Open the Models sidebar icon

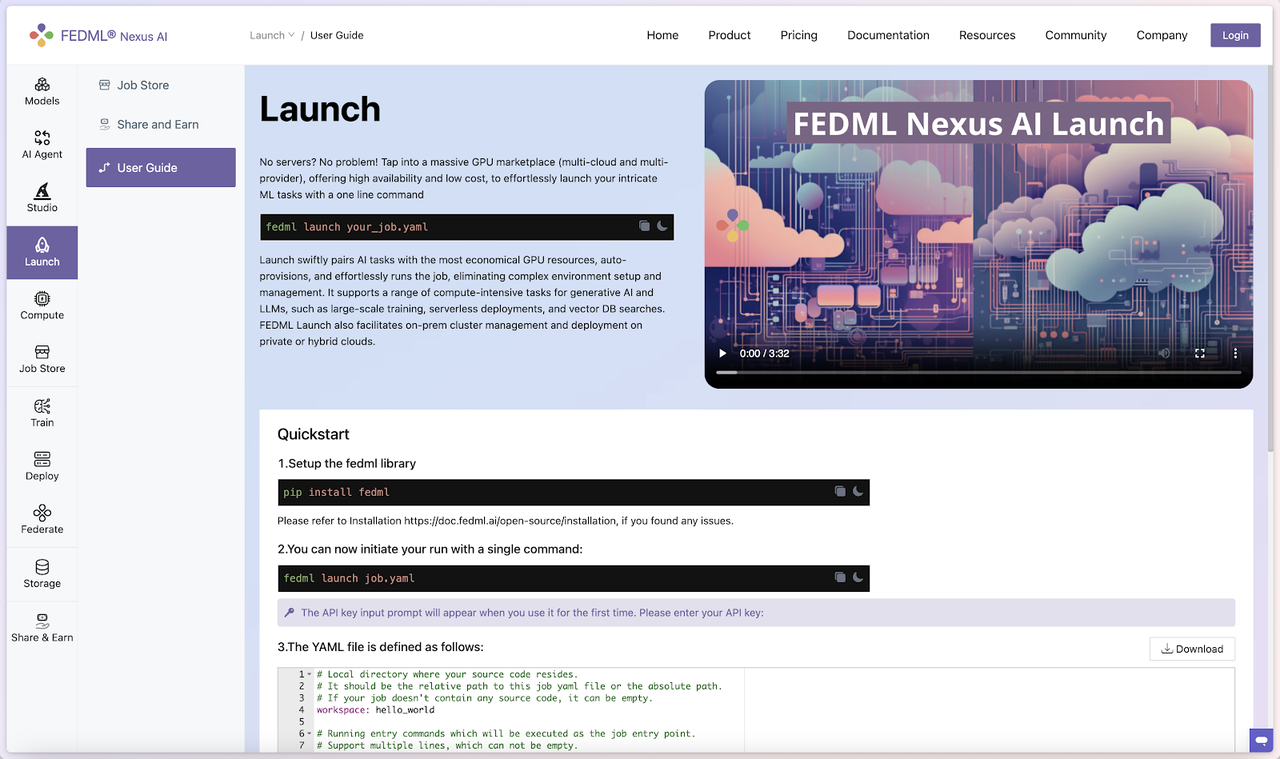[x=42, y=91]
